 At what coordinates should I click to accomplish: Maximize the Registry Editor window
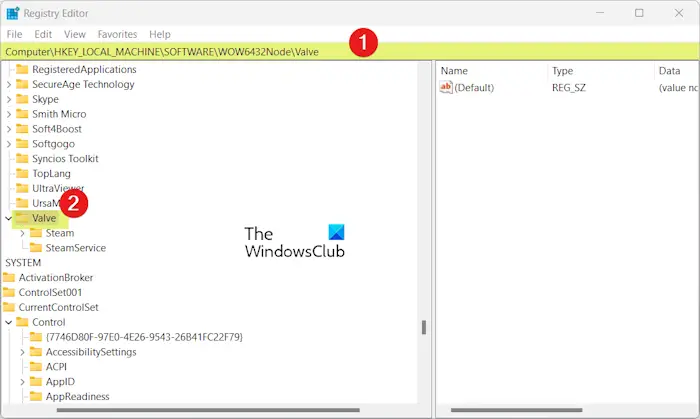pos(639,13)
